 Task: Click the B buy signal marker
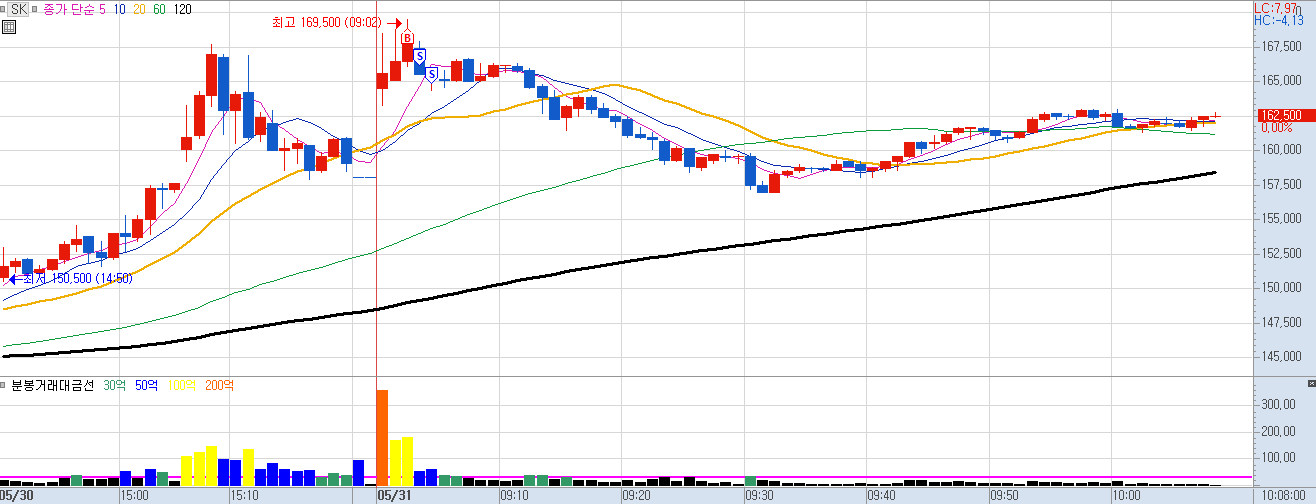pyautogui.click(x=408, y=38)
